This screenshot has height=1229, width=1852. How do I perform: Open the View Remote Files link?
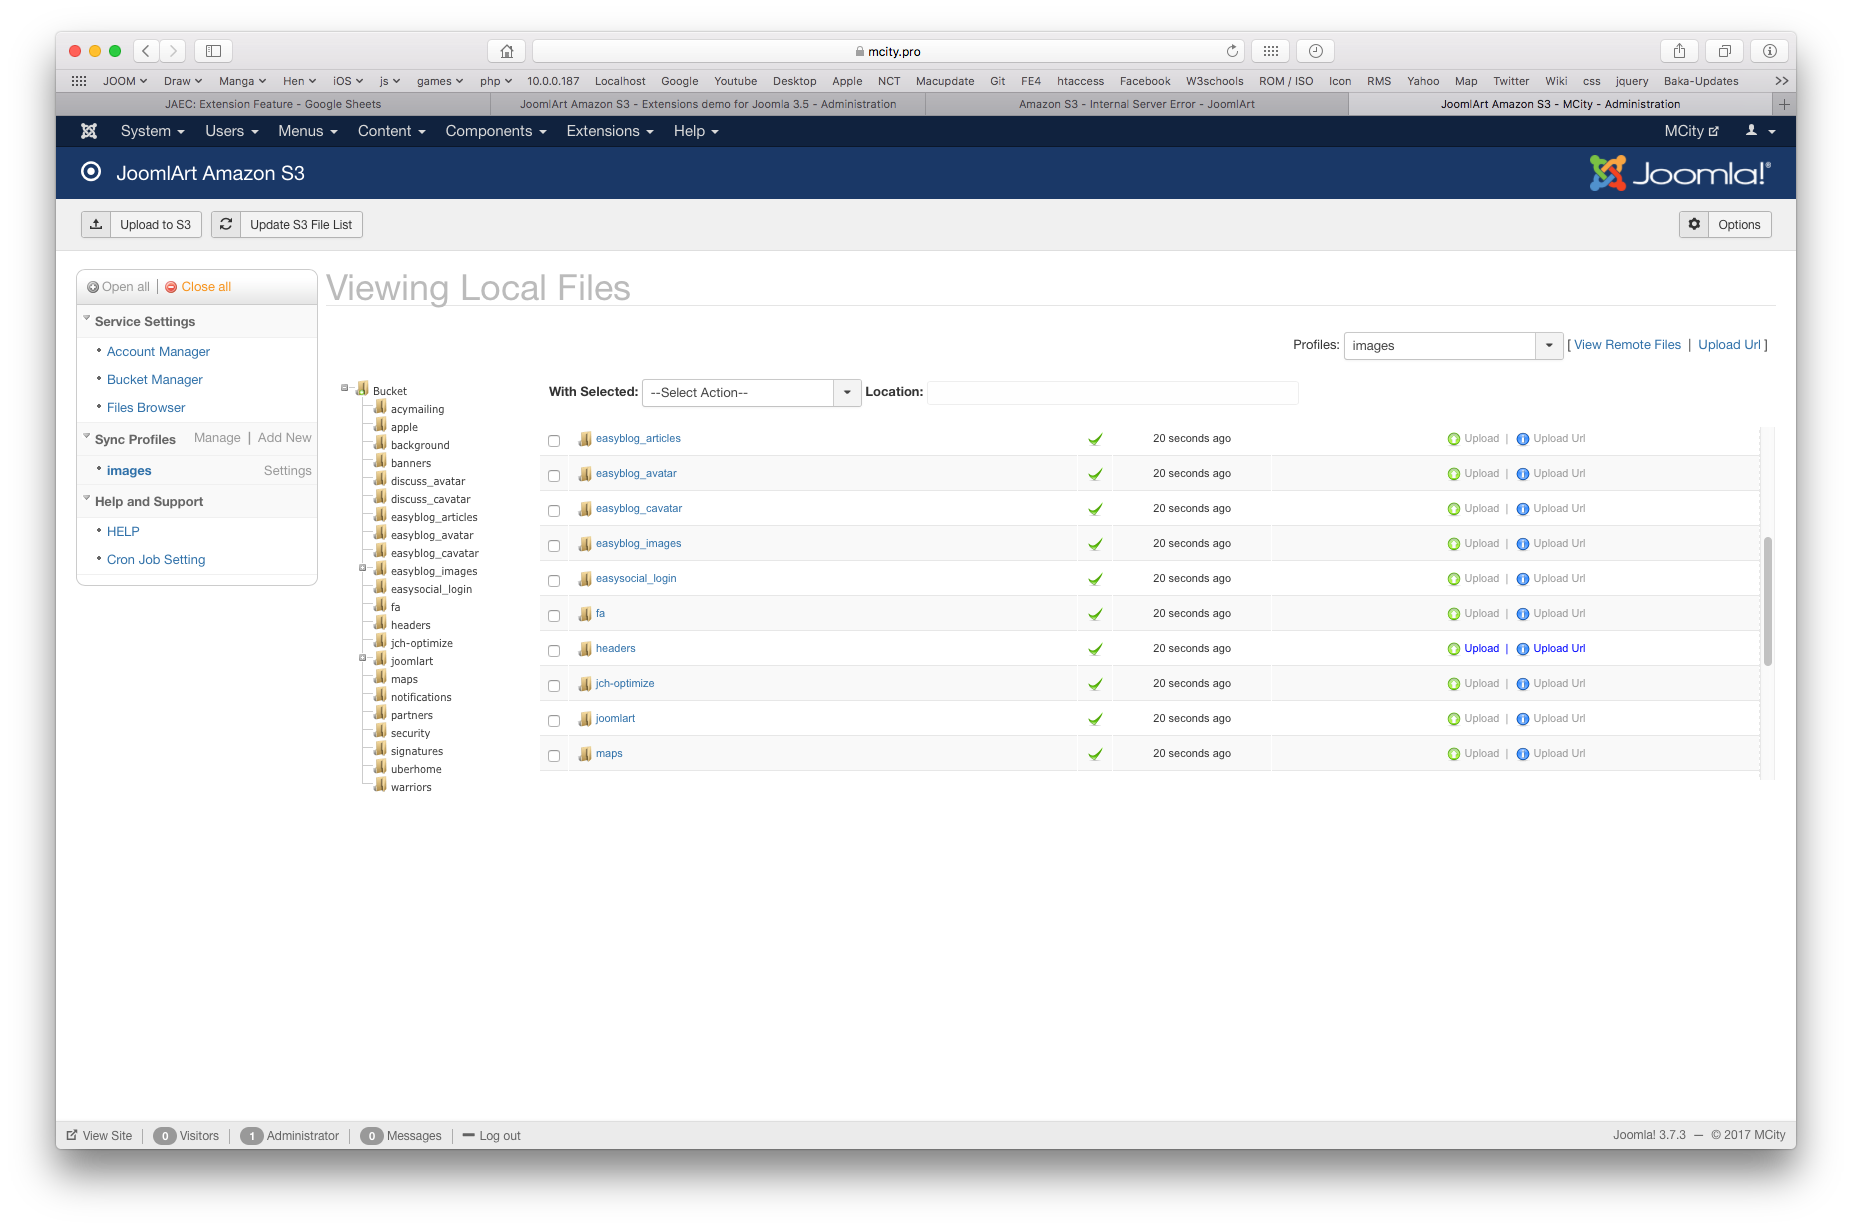point(1627,345)
